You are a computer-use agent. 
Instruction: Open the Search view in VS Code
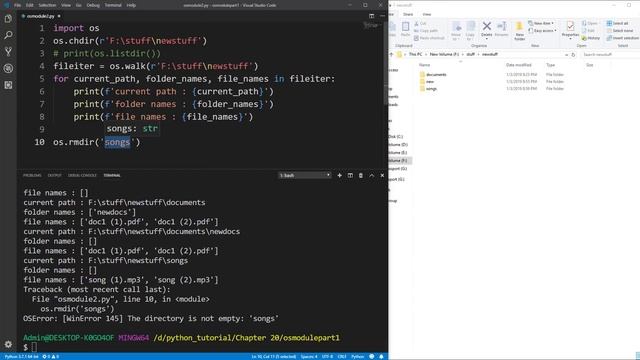tap(8, 35)
